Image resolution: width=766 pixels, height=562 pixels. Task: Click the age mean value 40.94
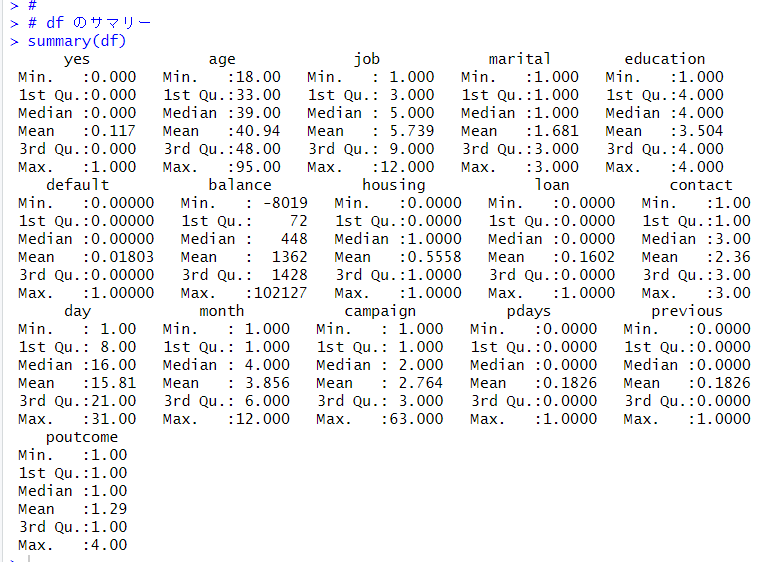tap(258, 131)
